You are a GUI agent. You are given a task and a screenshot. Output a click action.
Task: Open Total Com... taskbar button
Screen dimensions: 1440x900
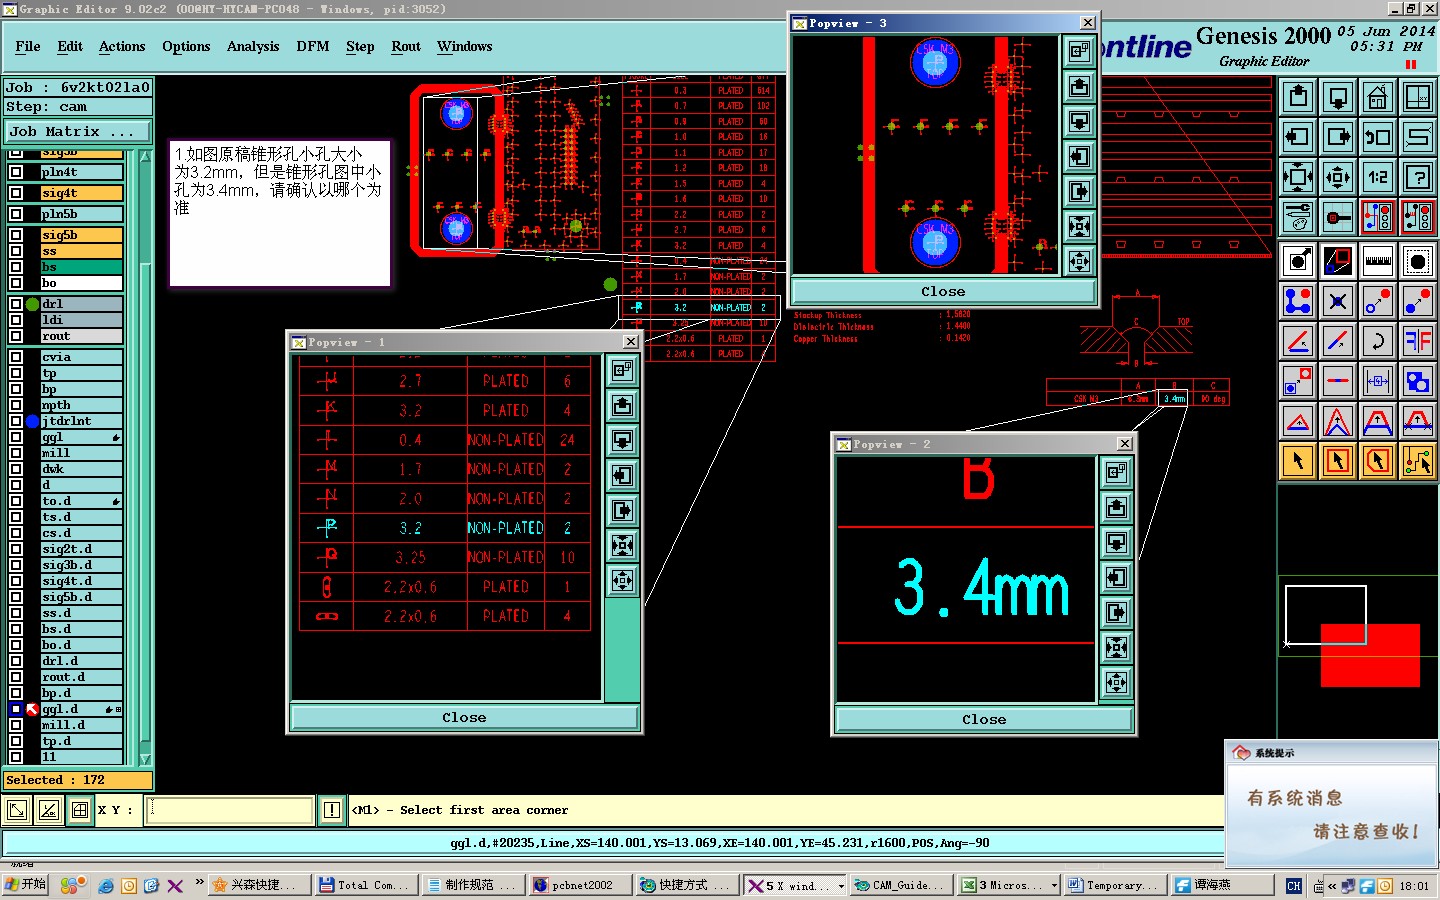click(364, 886)
